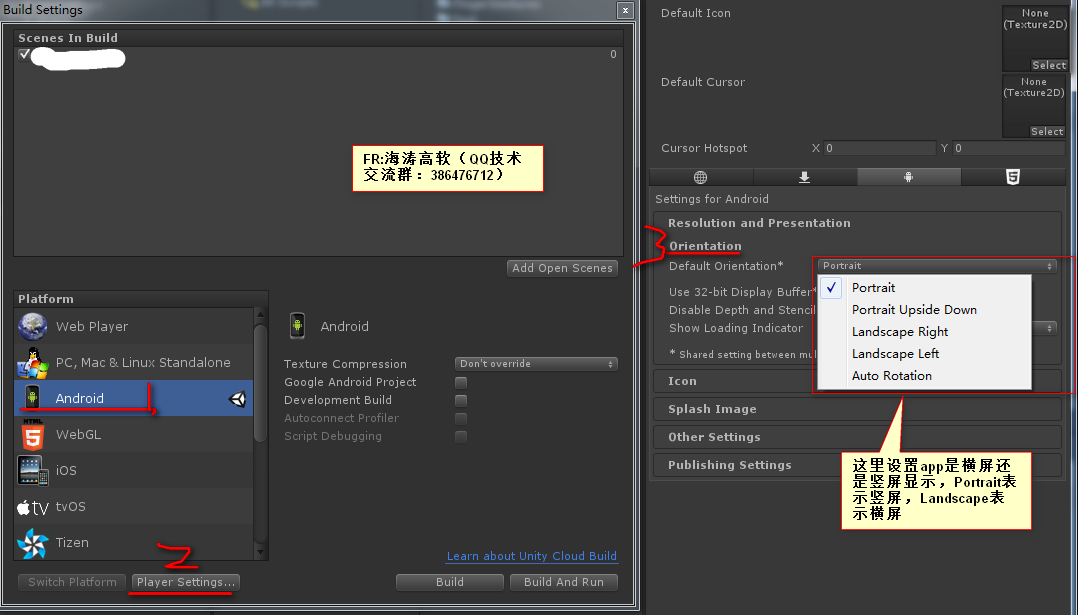This screenshot has height=615, width=1078.
Task: Click Select under Default Icon texture
Action: click(1048, 65)
